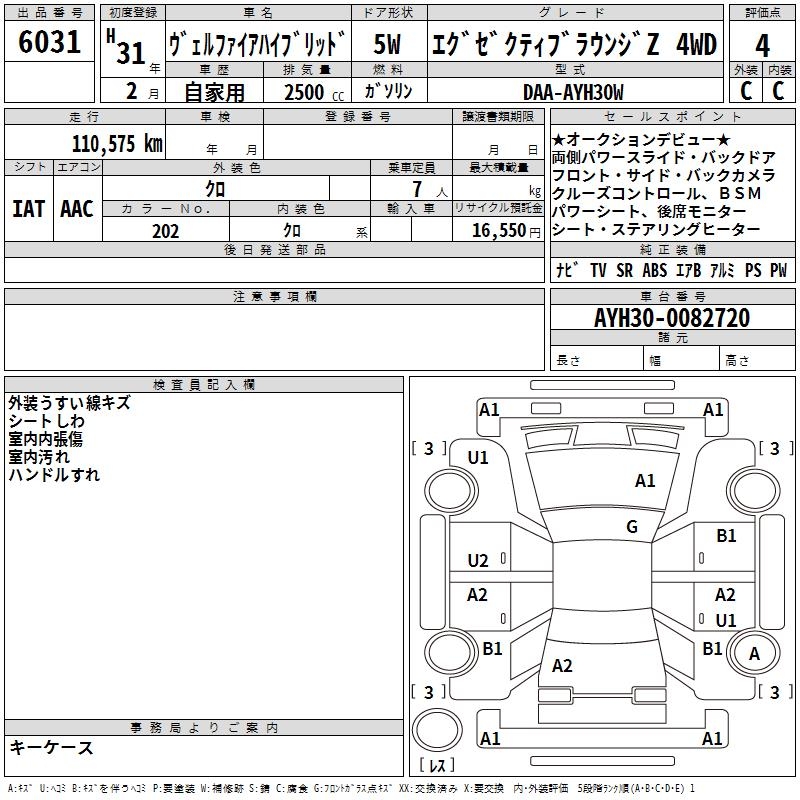Select the ★オークションデビュー★ sales point line
This screenshot has width=800, height=800.
pyautogui.click(x=641, y=139)
